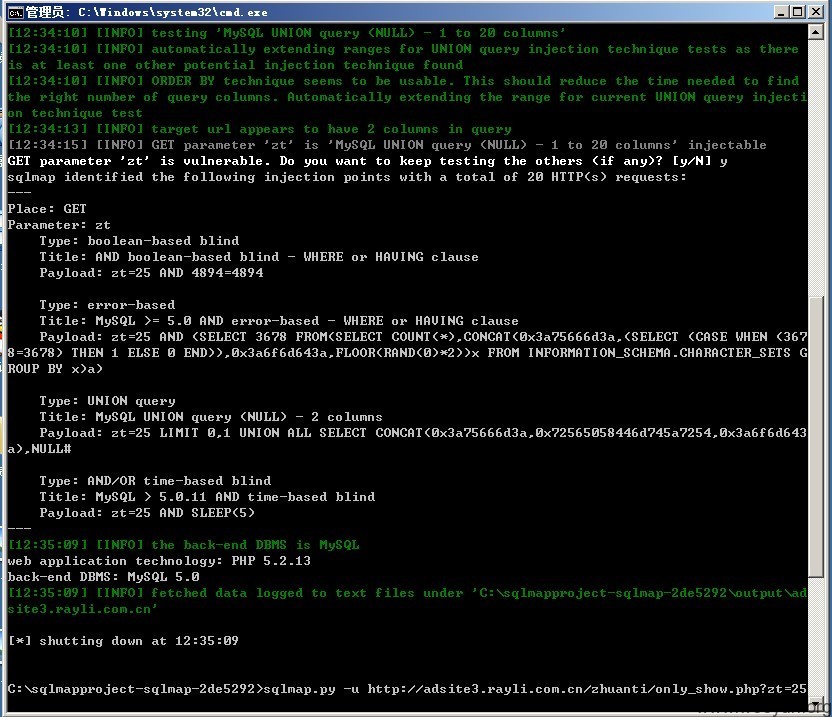This screenshot has height=717, width=832.
Task: Maximize the cmd.exe window
Action: tap(798, 12)
